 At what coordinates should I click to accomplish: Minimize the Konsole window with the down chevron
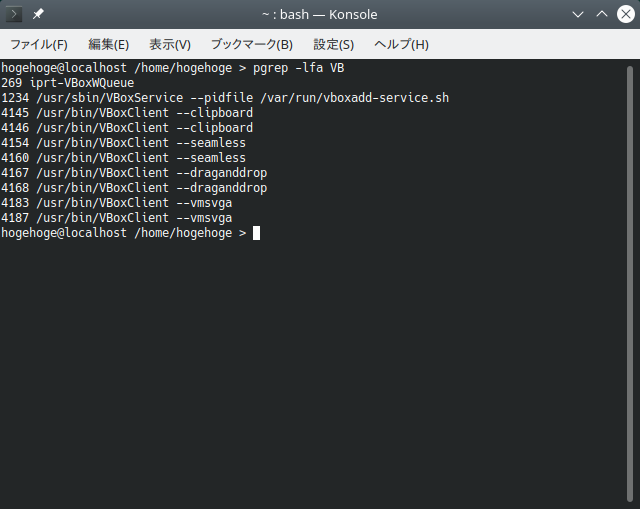[x=578, y=15]
